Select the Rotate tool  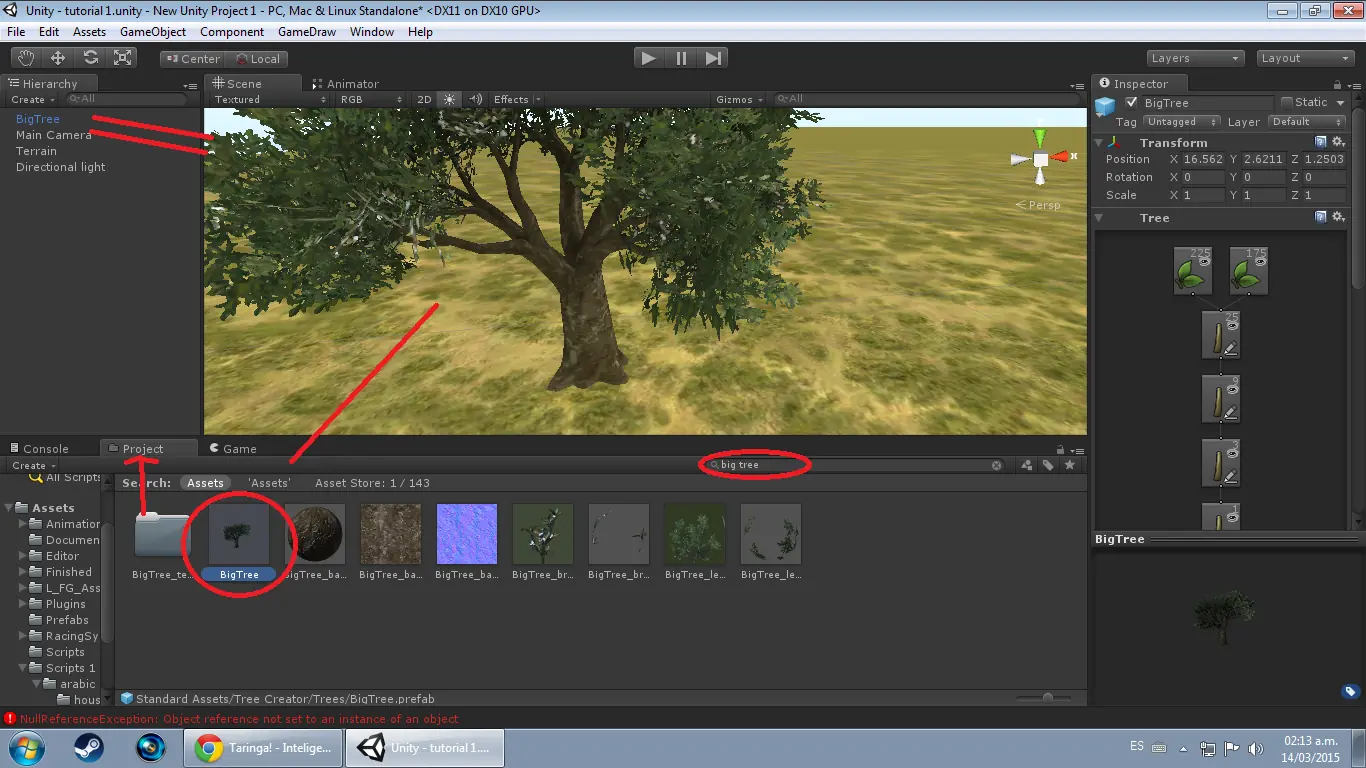point(90,58)
